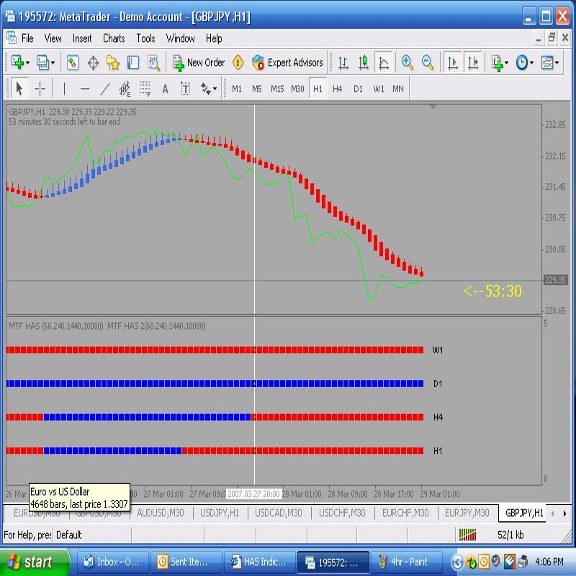
Task: Zoom in the chart with magnifier
Action: click(407, 62)
